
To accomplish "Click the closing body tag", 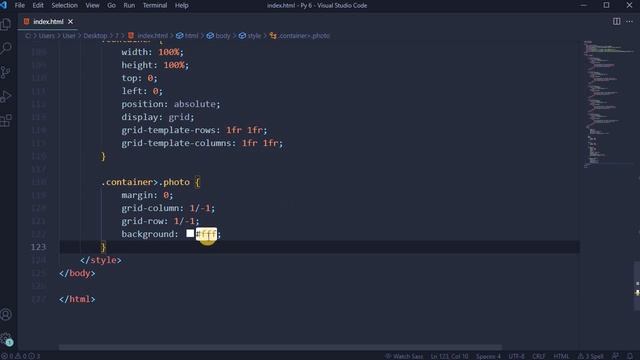I will click(x=77, y=273).
